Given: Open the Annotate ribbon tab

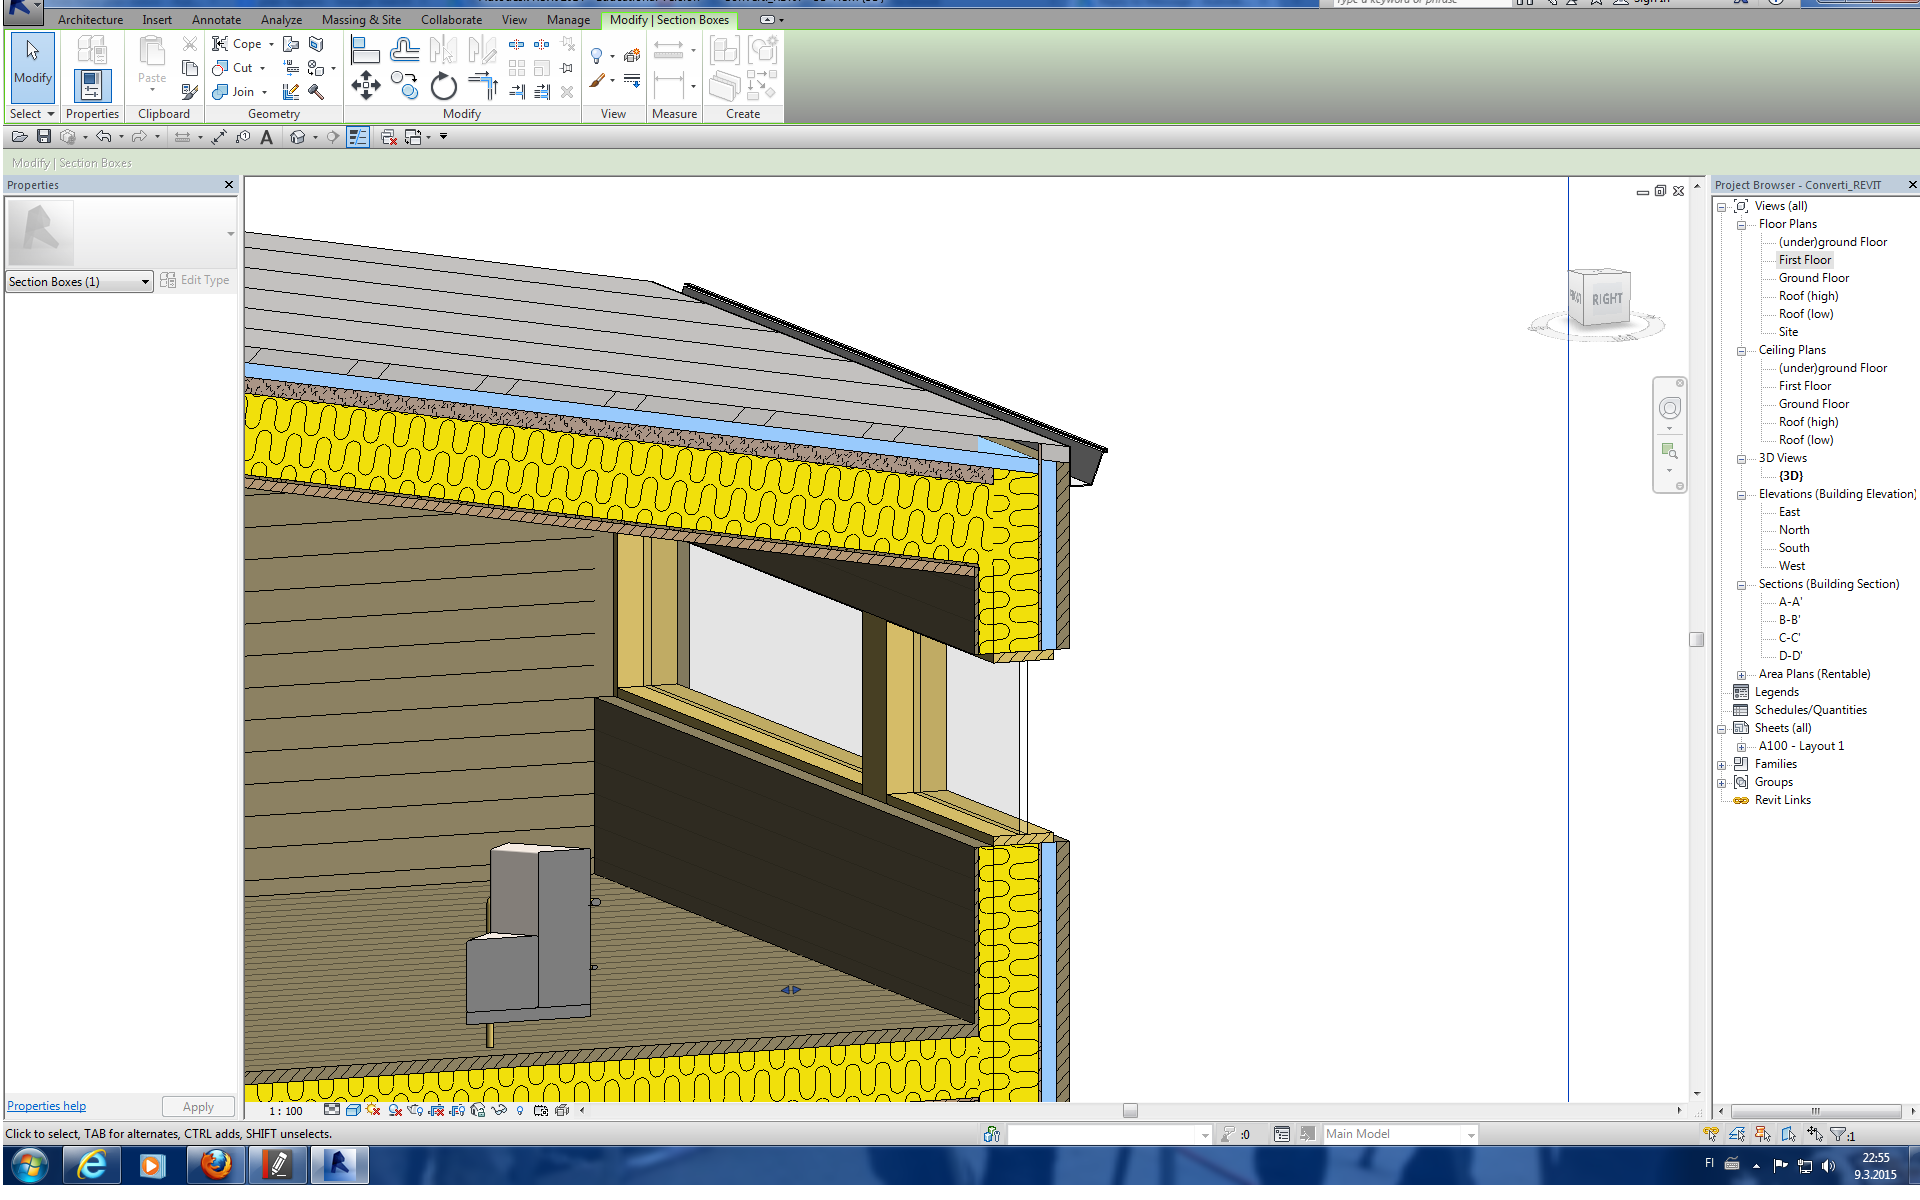Looking at the screenshot, I should 216,20.
